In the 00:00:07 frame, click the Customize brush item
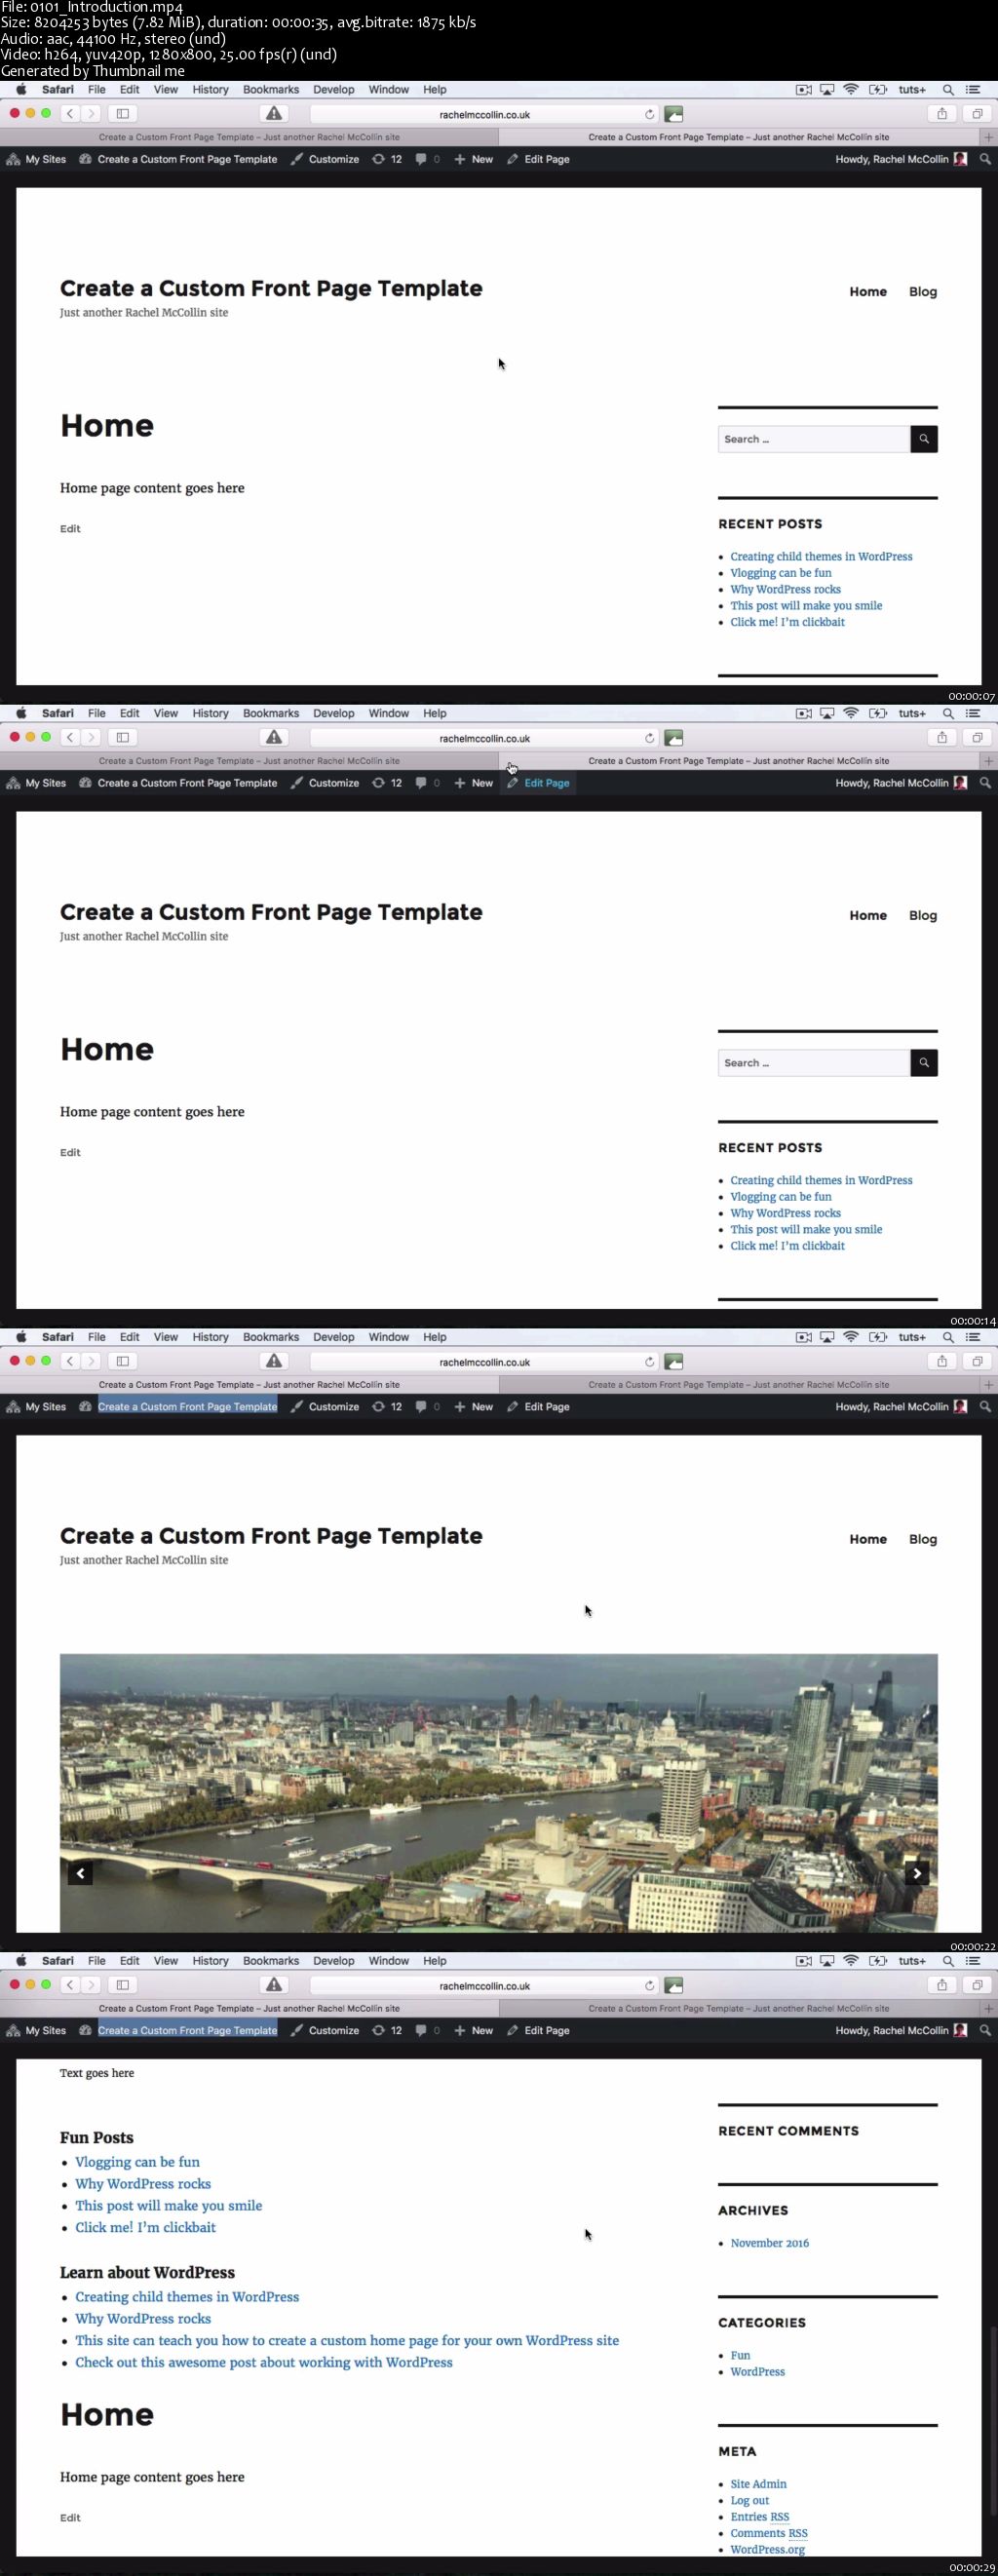998x2576 pixels. coord(325,159)
